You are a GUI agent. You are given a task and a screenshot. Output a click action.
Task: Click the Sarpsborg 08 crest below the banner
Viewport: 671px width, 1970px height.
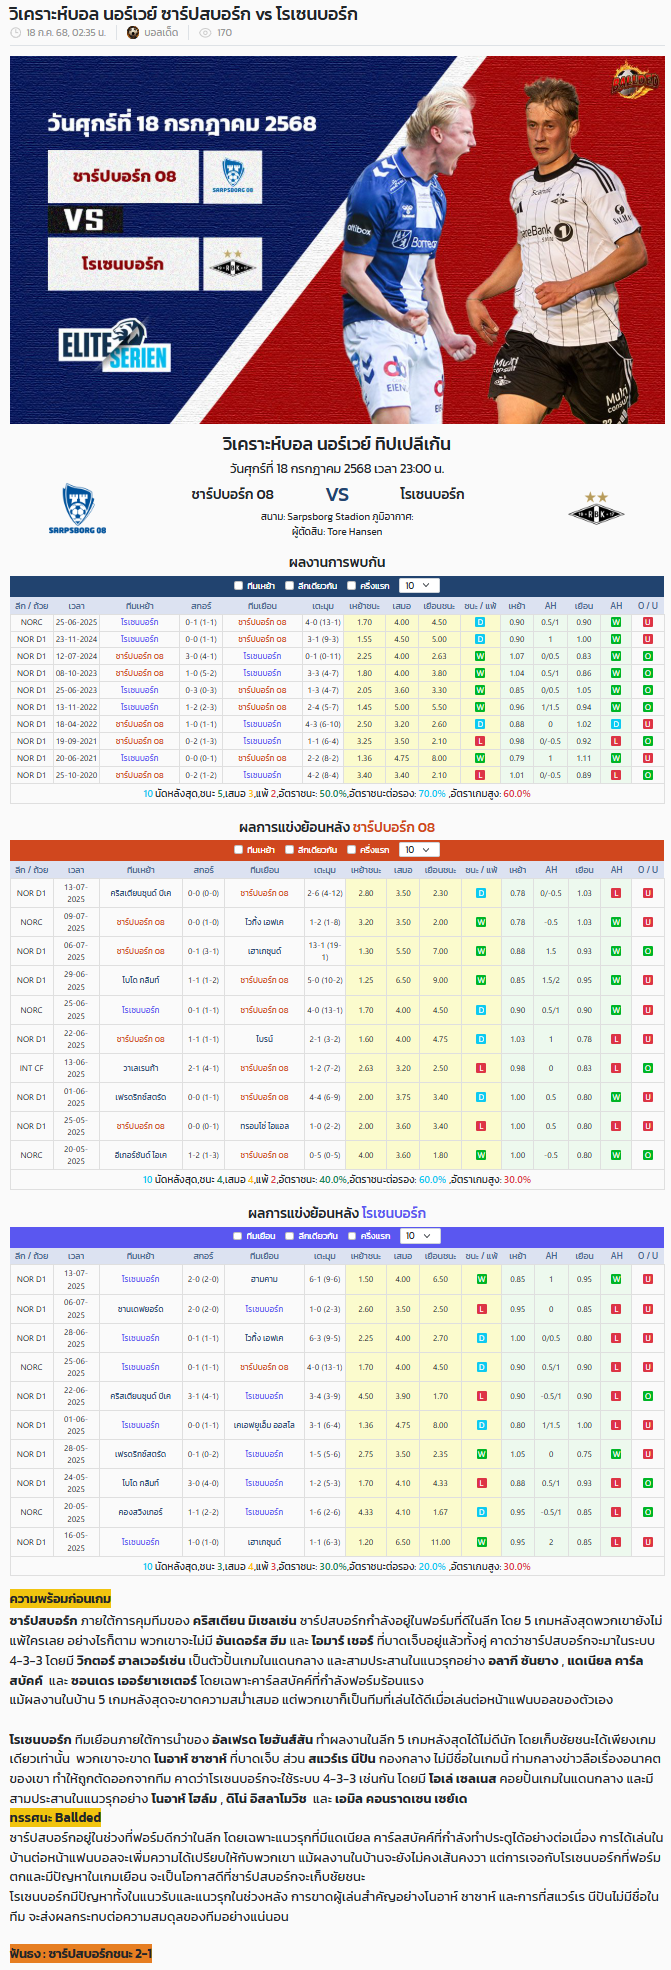(x=77, y=509)
